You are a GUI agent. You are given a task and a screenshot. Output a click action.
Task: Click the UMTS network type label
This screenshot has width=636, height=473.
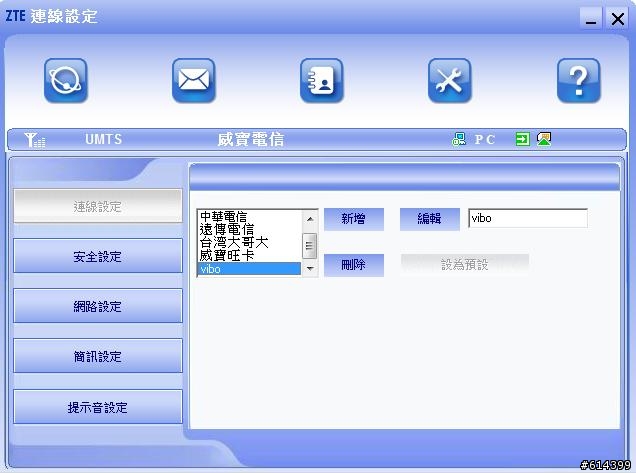point(103,140)
